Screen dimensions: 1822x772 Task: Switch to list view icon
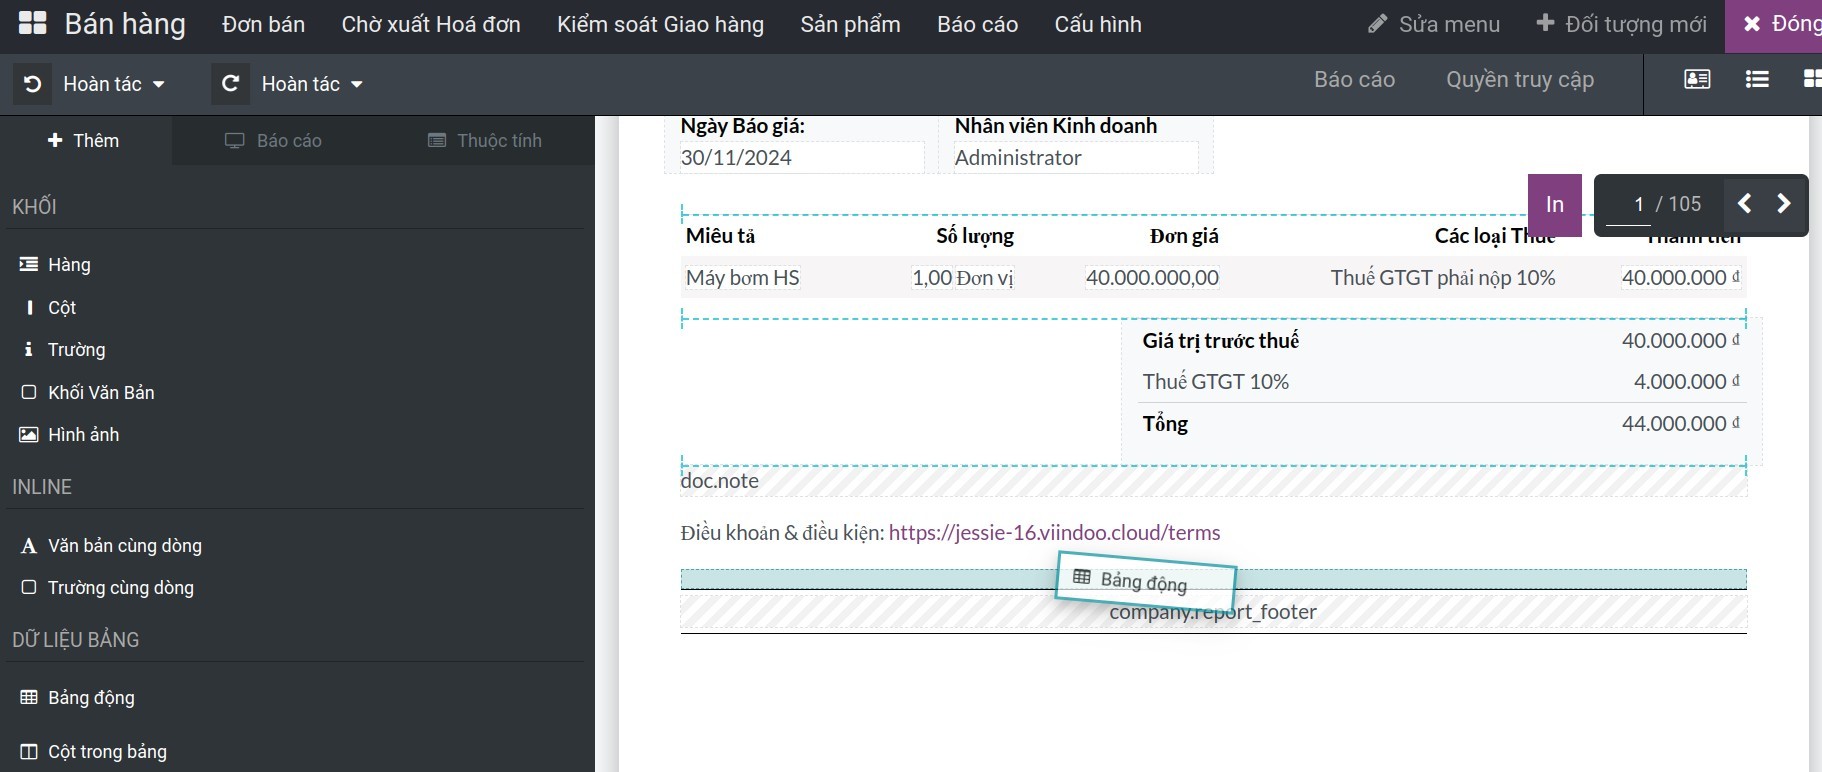coord(1757,80)
